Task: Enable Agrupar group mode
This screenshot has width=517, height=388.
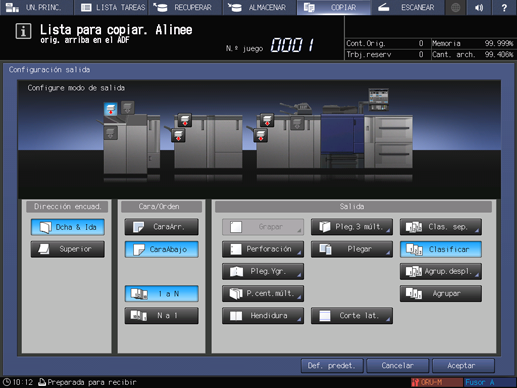Action: [441, 294]
